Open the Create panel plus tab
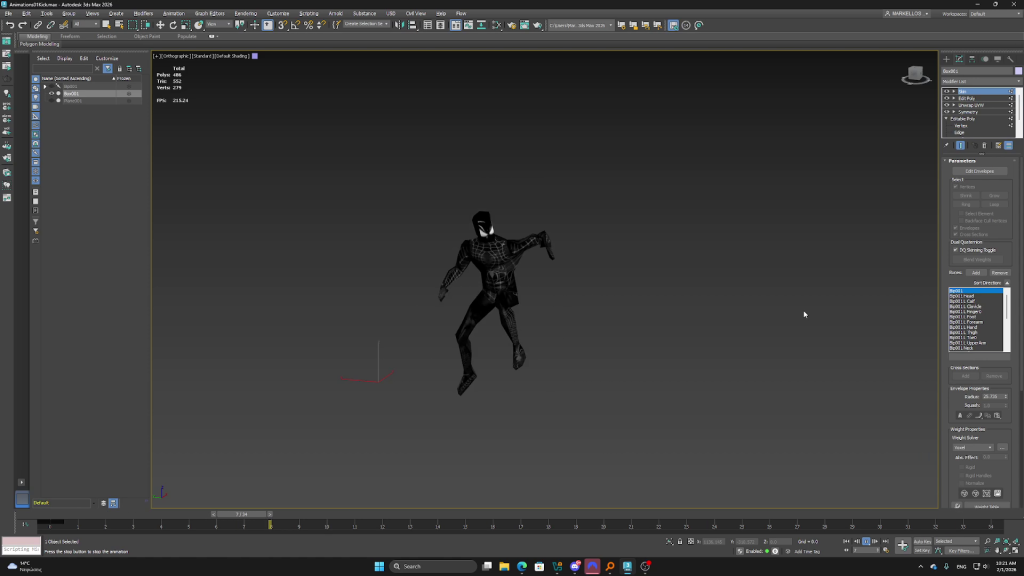The image size is (1024, 576). 946,59
